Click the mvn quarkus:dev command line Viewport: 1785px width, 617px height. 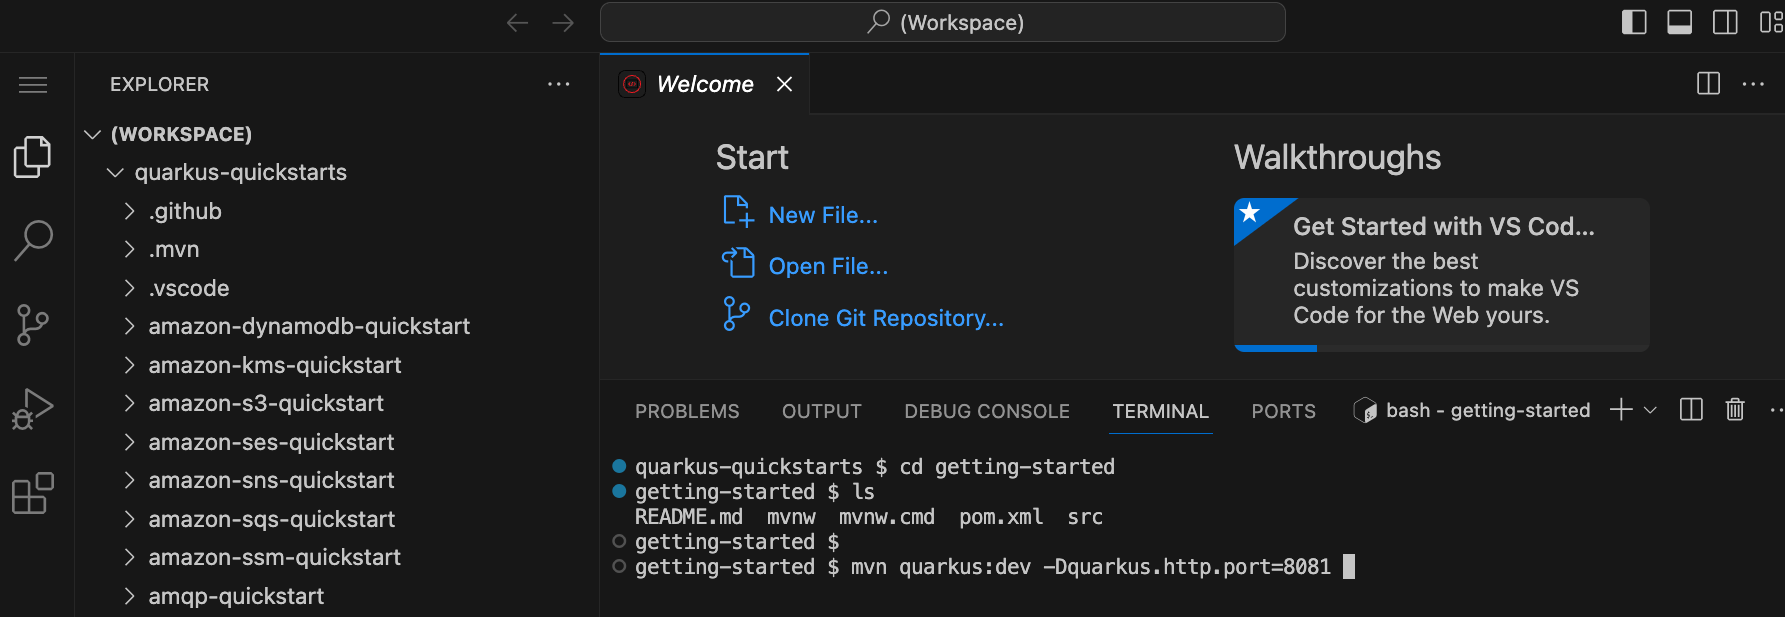(1091, 567)
